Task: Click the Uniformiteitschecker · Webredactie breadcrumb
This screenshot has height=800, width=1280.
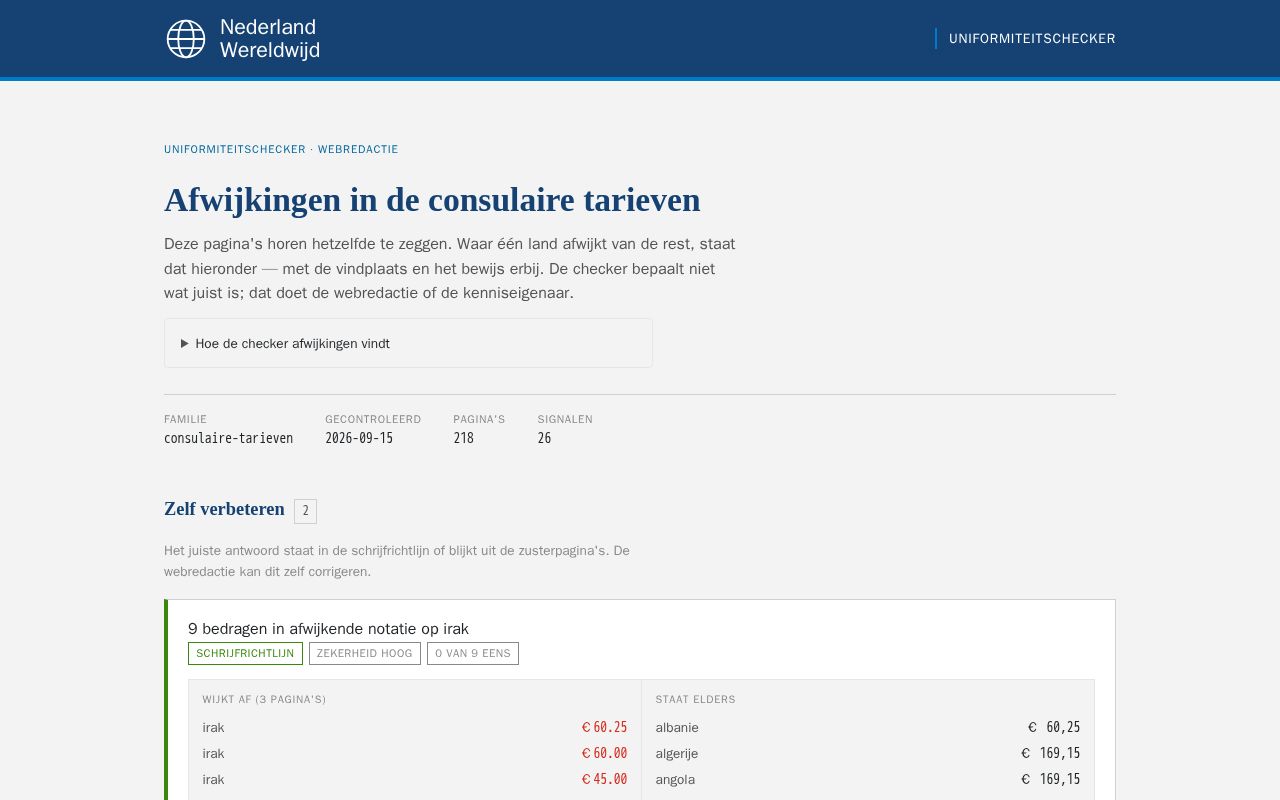Action: tap(281, 150)
